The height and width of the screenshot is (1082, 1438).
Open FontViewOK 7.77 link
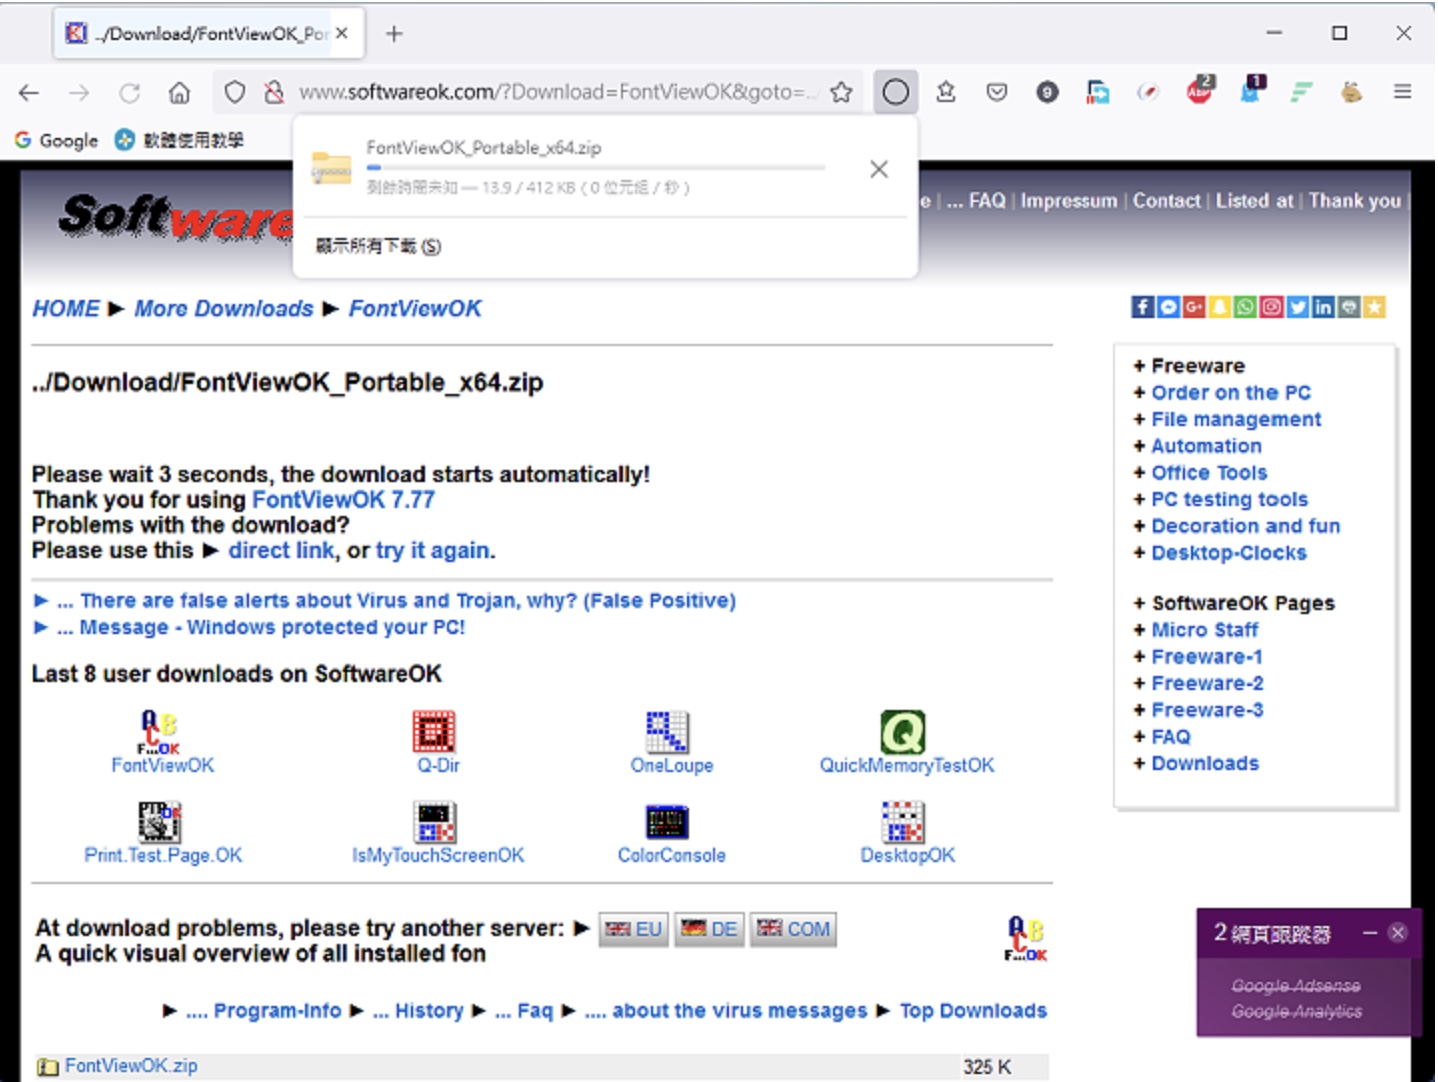click(x=343, y=499)
